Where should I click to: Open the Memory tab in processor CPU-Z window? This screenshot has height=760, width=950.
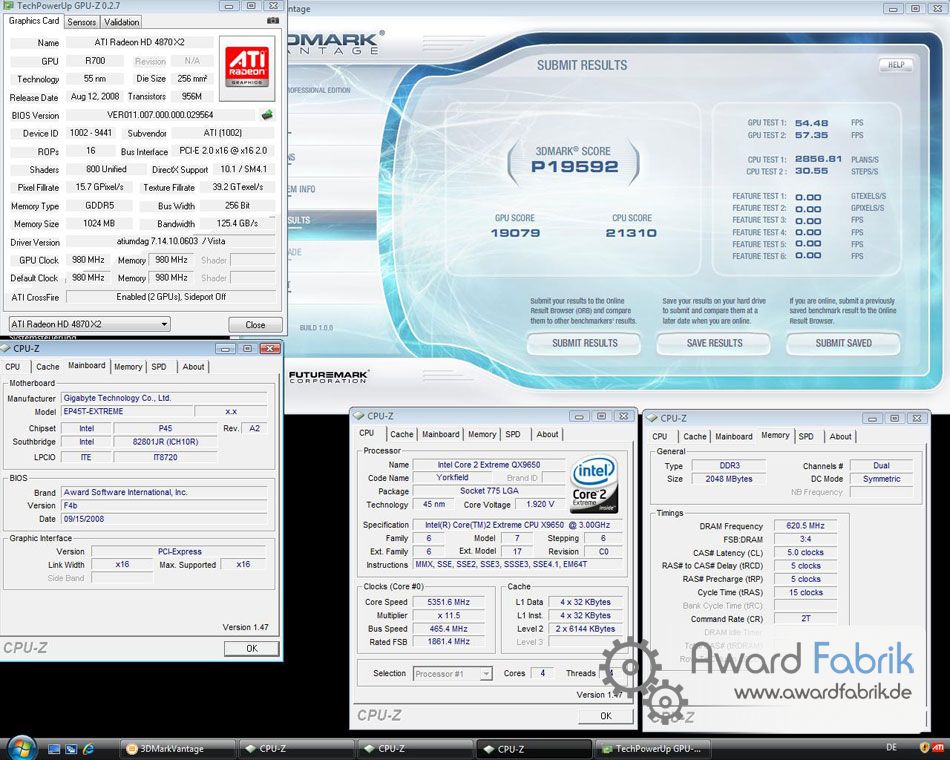click(482, 435)
